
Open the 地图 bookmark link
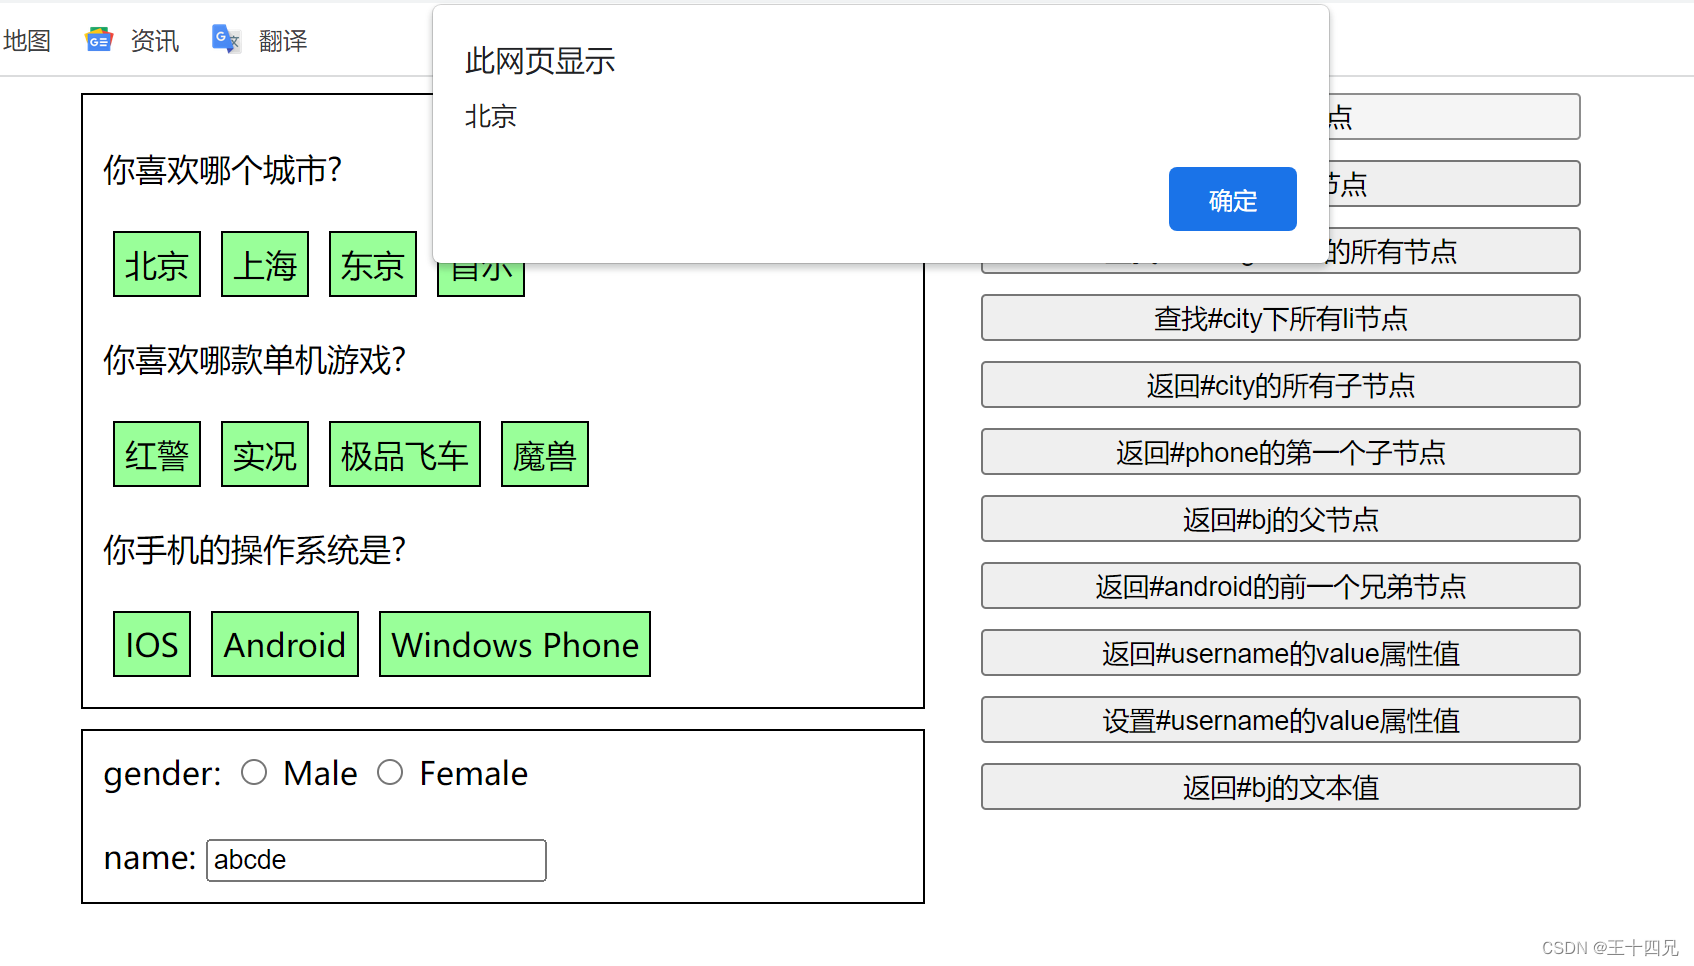[x=26, y=39]
